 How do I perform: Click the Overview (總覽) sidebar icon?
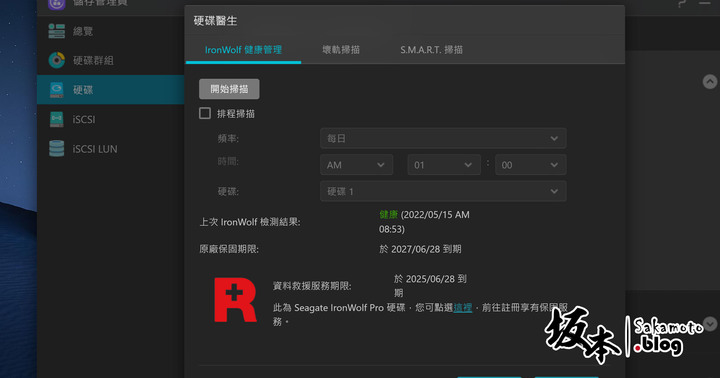coord(56,31)
